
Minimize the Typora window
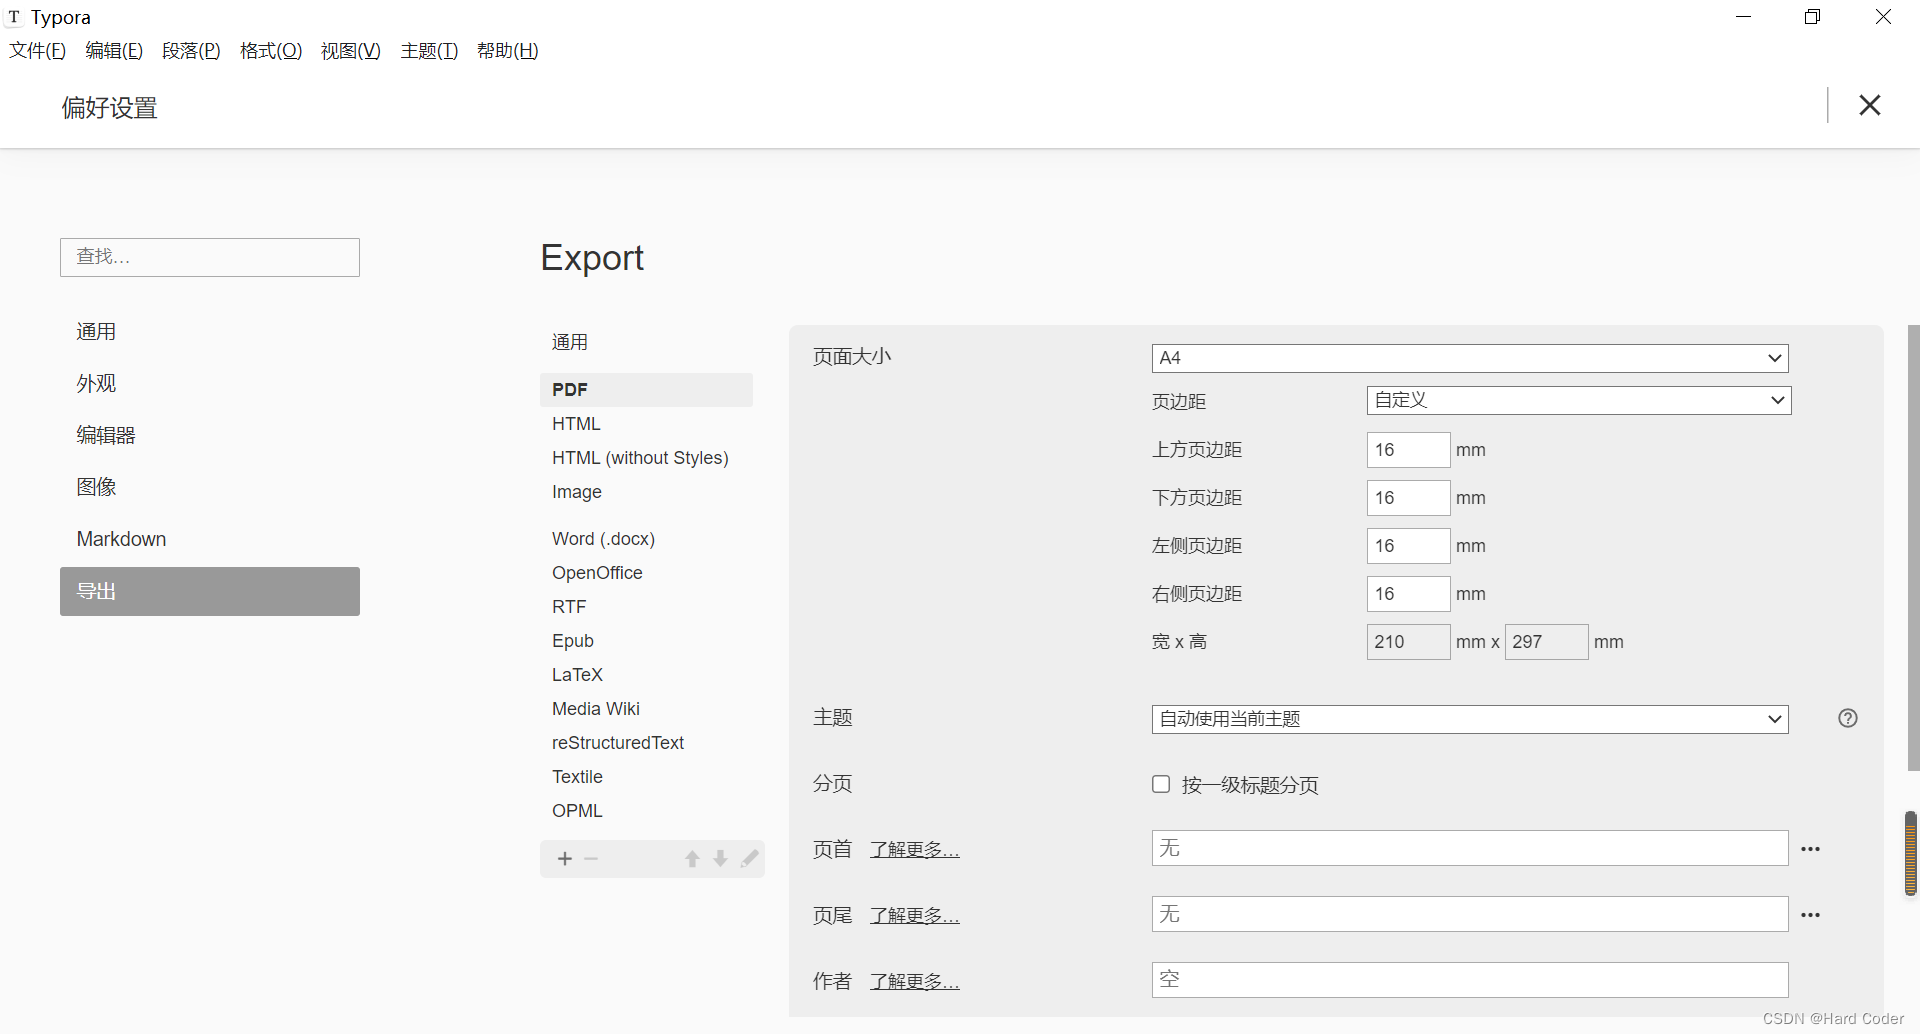point(1743,17)
